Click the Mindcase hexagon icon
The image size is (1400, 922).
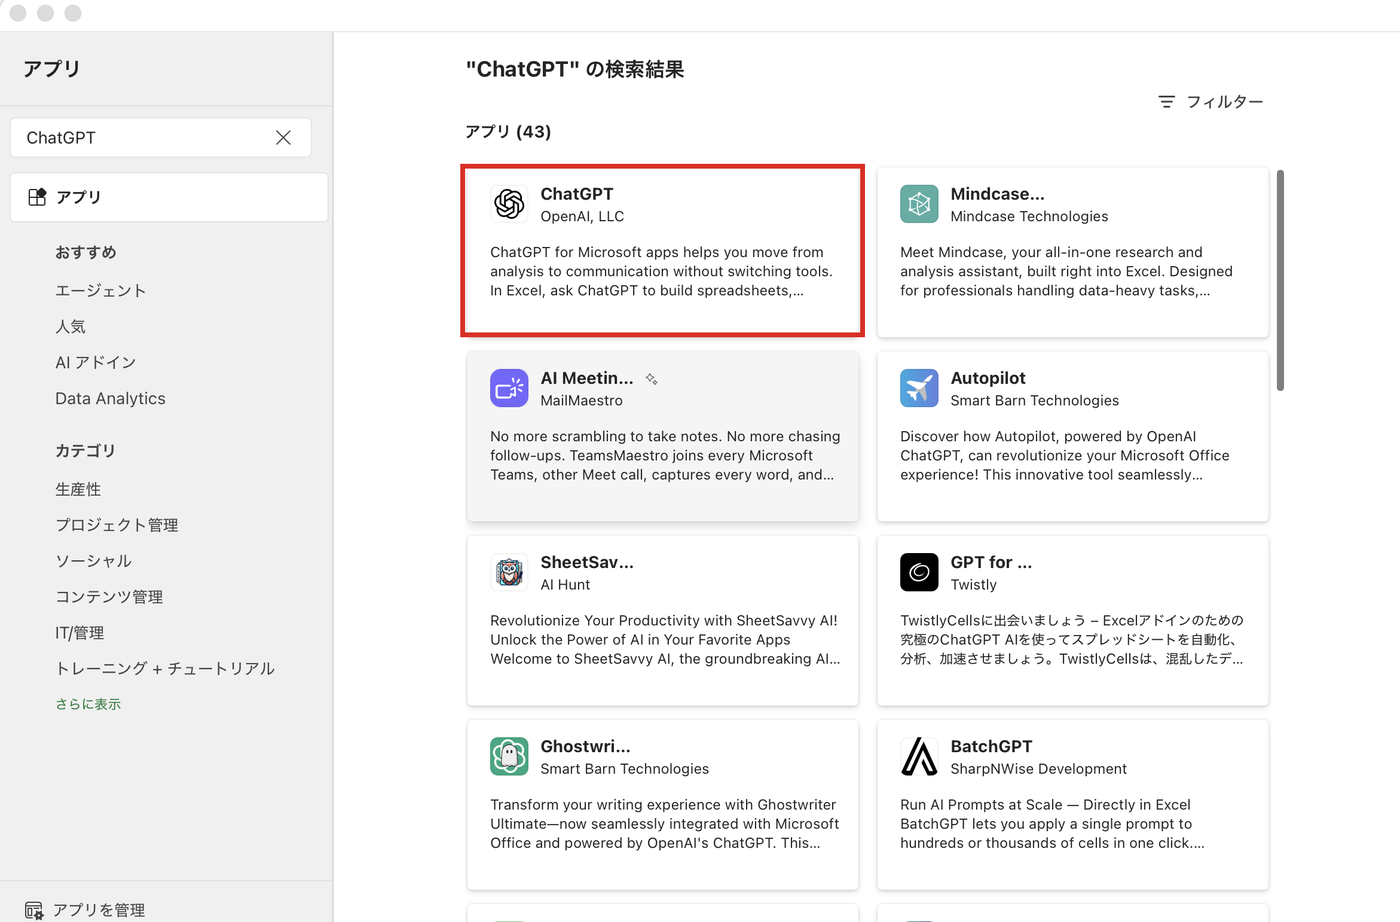tap(919, 204)
